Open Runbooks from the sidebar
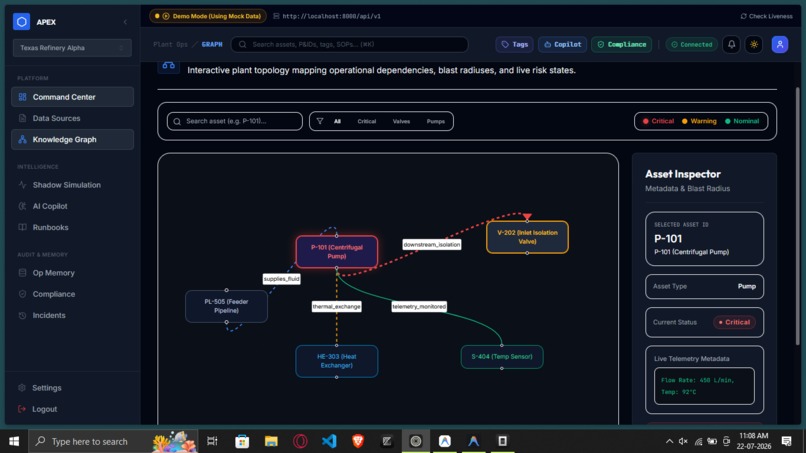The image size is (806, 453). click(72, 227)
